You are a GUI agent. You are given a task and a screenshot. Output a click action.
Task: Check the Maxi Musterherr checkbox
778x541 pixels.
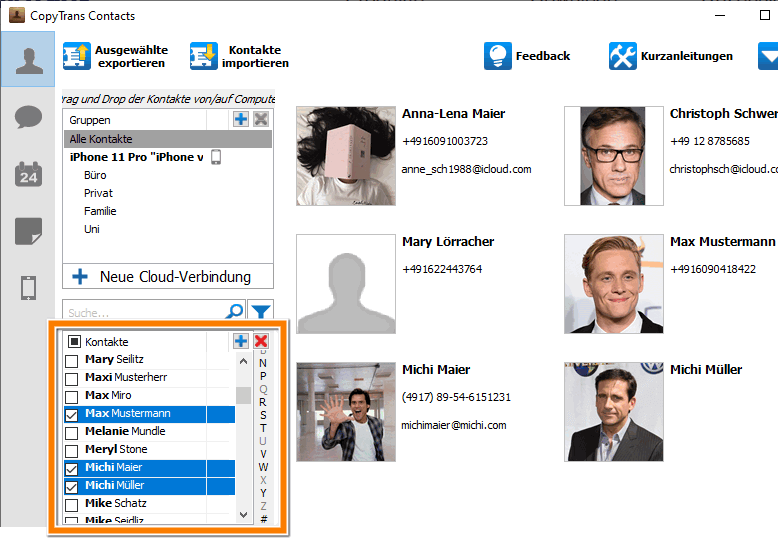71,379
